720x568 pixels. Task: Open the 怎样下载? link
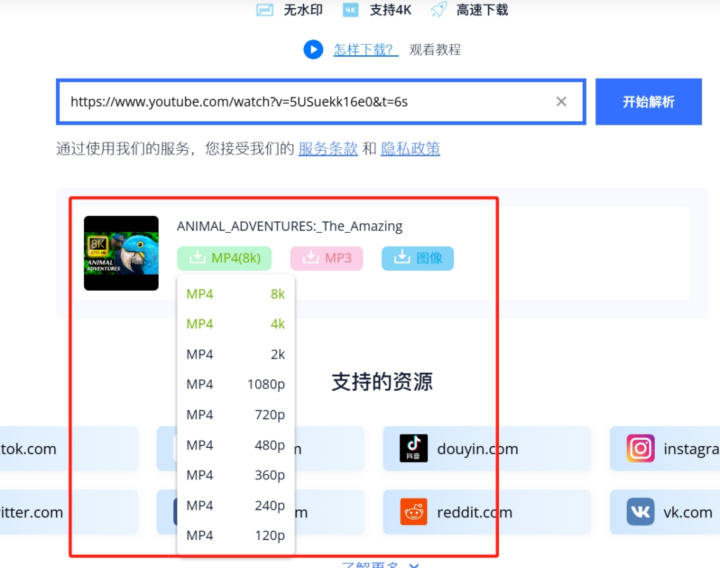point(366,50)
